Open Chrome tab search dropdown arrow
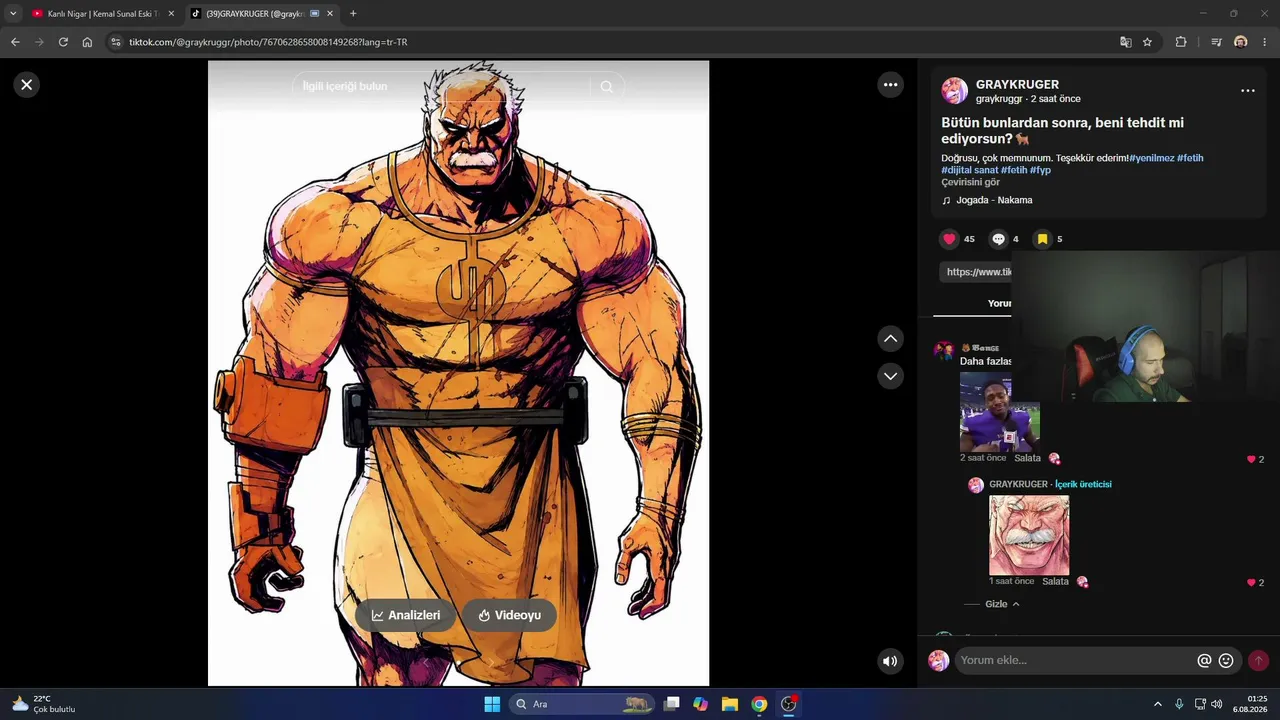 [13, 14]
